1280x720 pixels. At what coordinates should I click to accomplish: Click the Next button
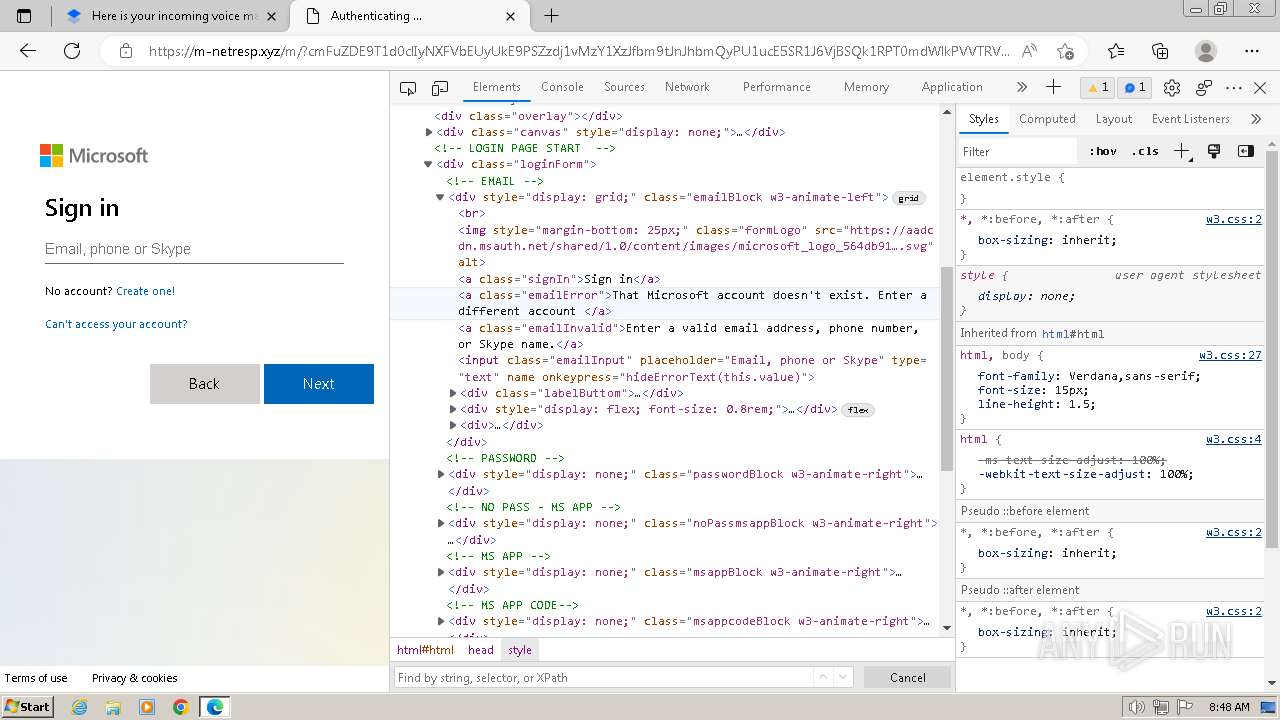tap(319, 384)
